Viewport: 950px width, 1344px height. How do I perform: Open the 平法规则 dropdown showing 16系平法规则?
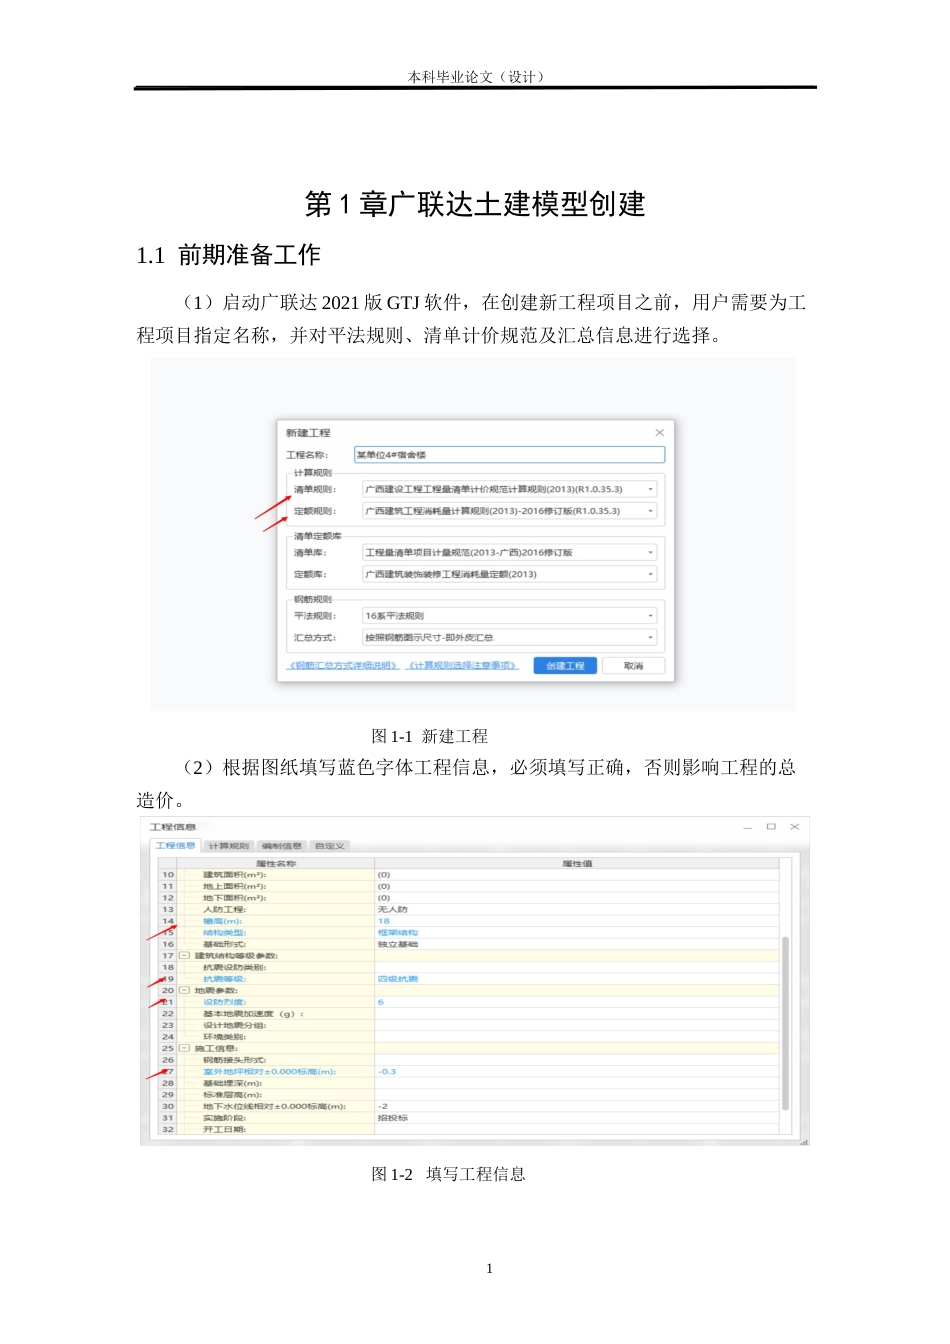650,614
